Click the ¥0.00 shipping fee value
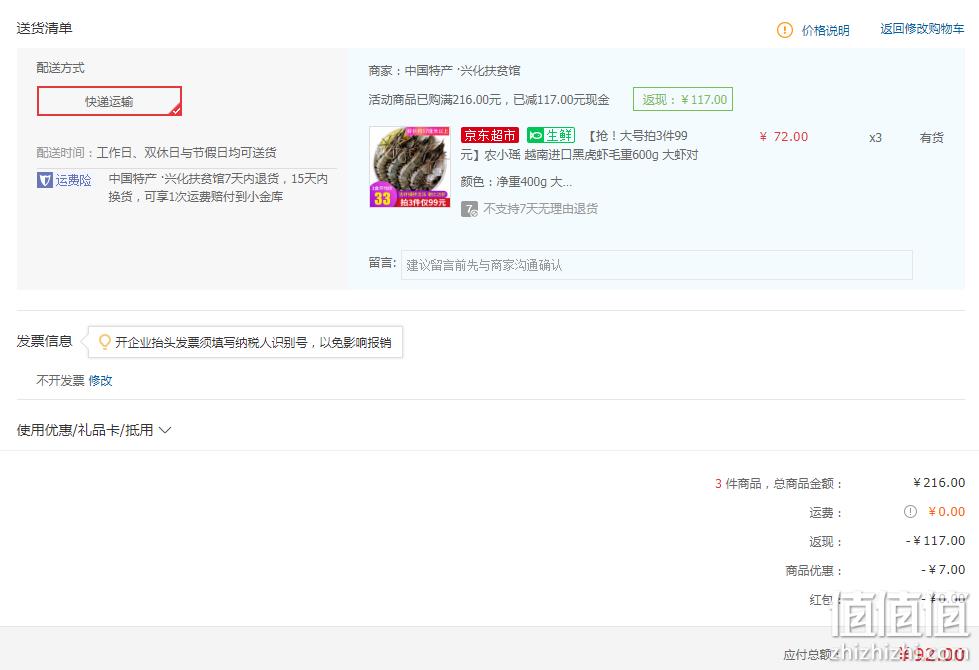 [x=947, y=512]
